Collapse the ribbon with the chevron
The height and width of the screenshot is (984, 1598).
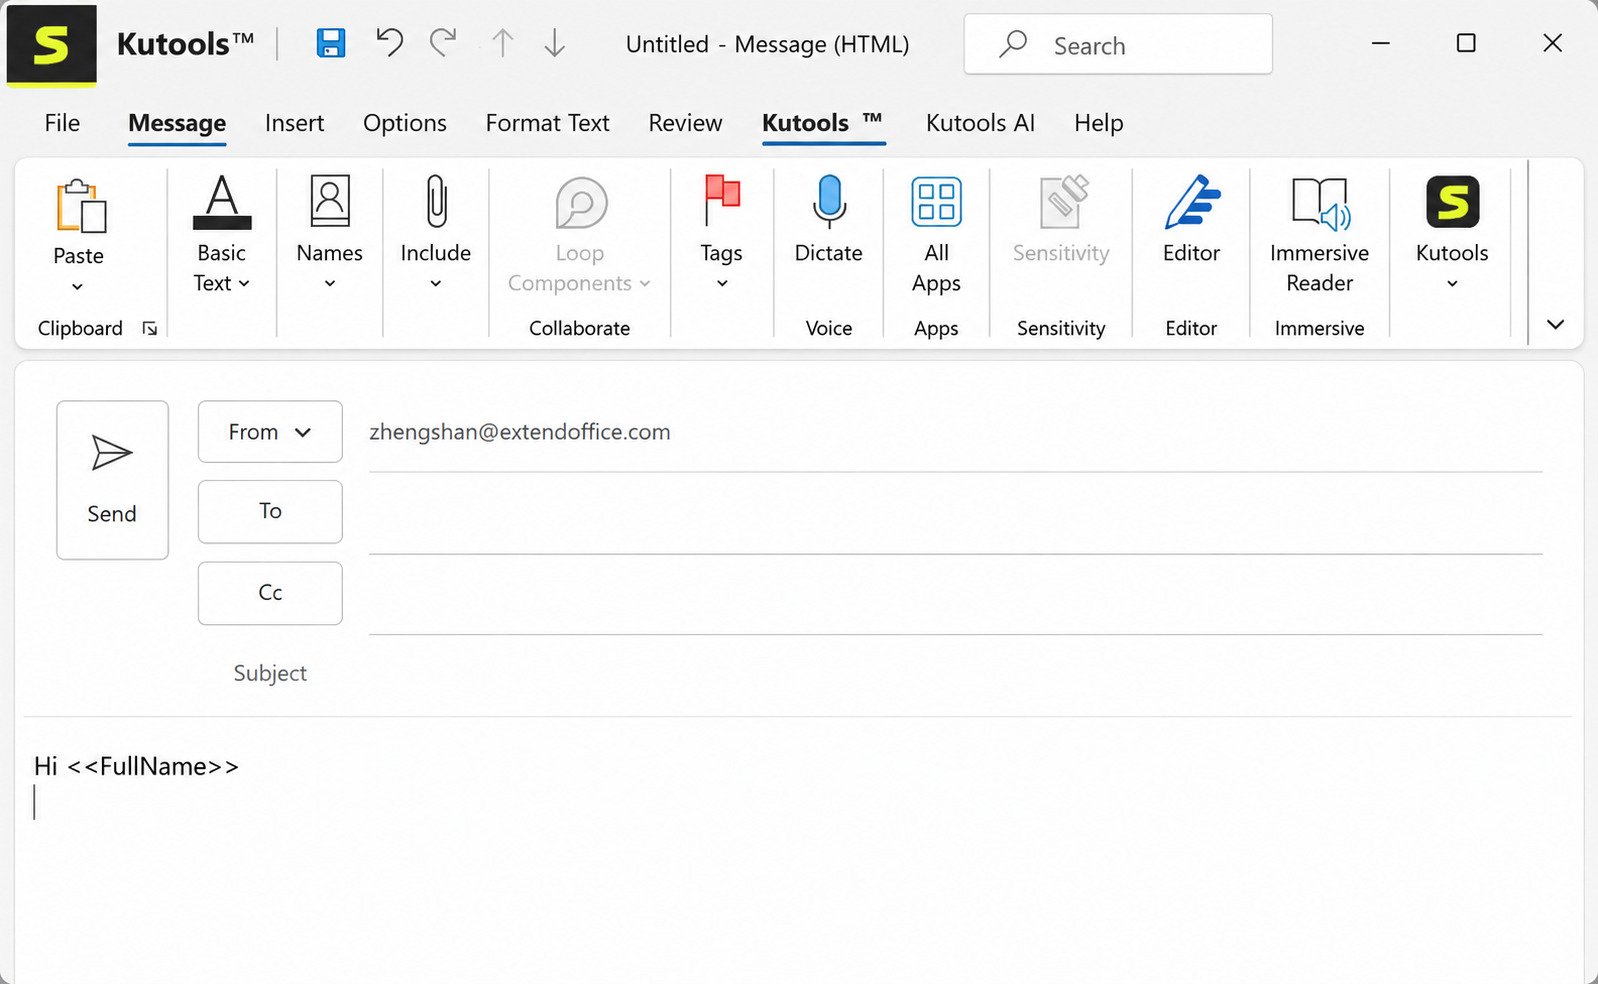tap(1555, 324)
